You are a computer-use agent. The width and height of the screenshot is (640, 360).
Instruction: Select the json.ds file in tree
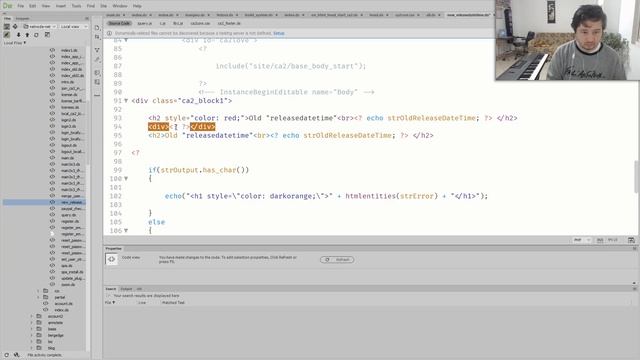68,284
